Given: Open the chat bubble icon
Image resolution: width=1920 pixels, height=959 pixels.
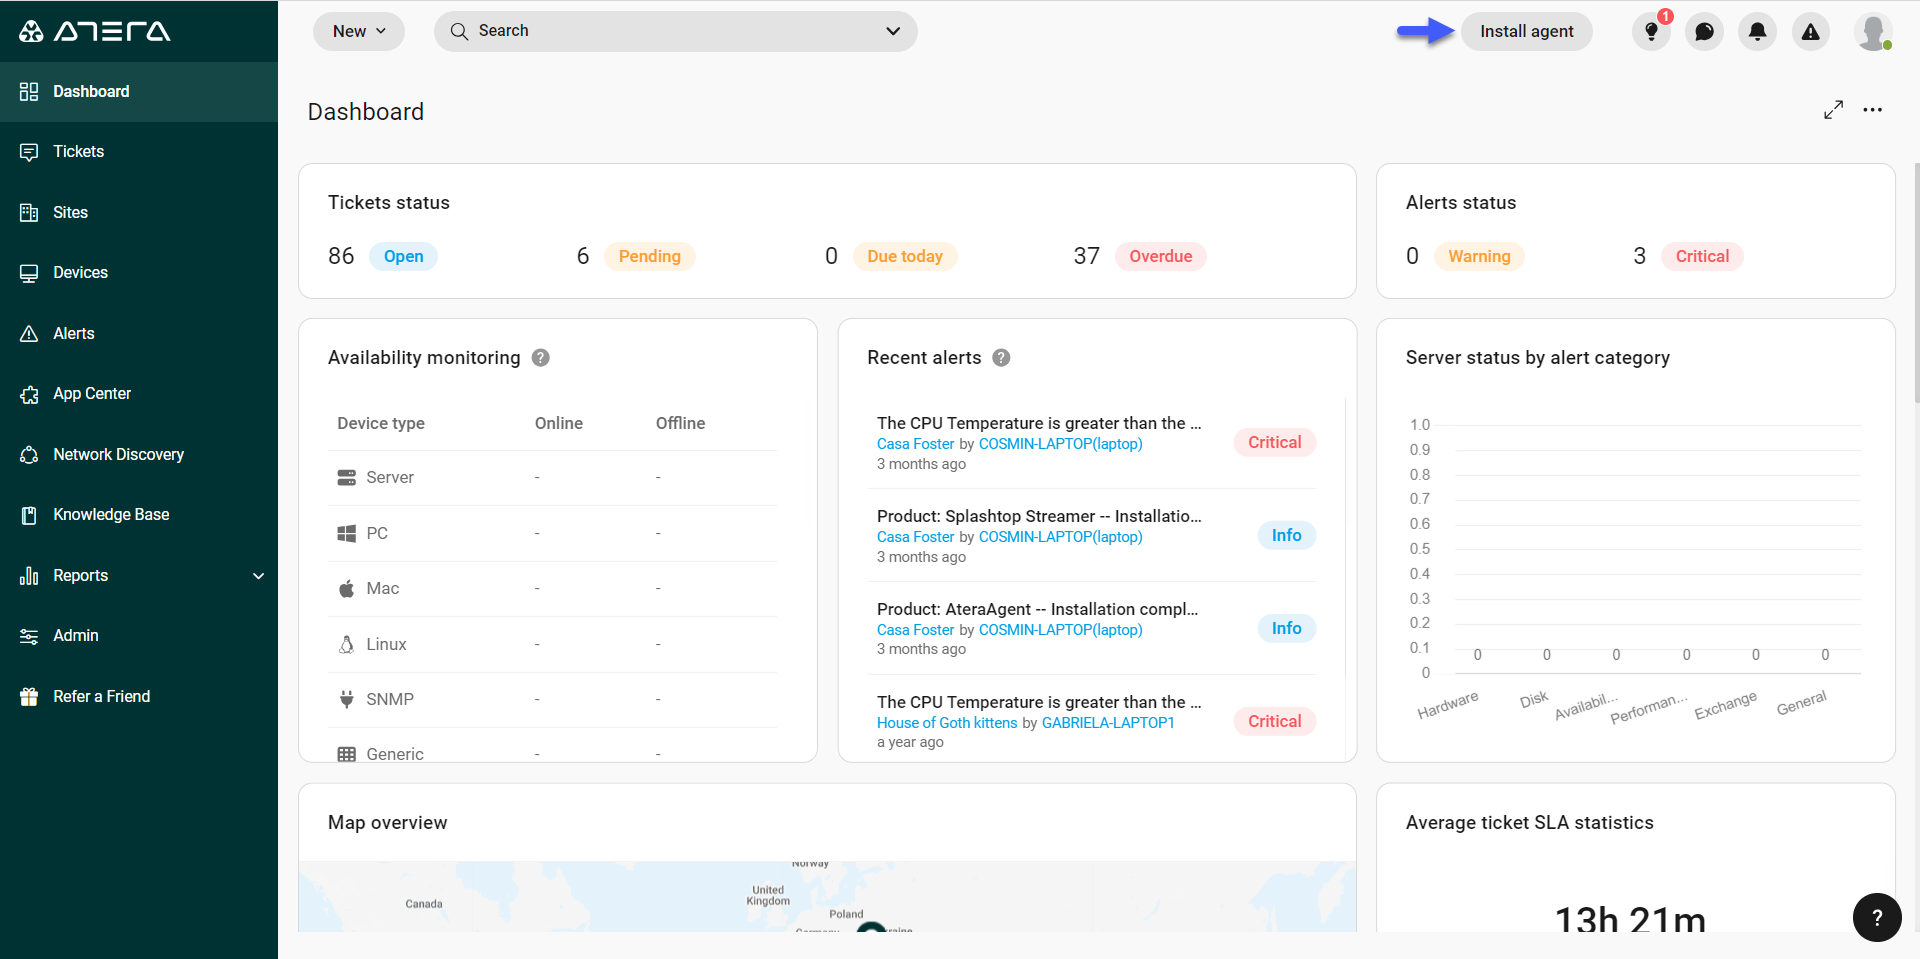Looking at the screenshot, I should pos(1704,32).
